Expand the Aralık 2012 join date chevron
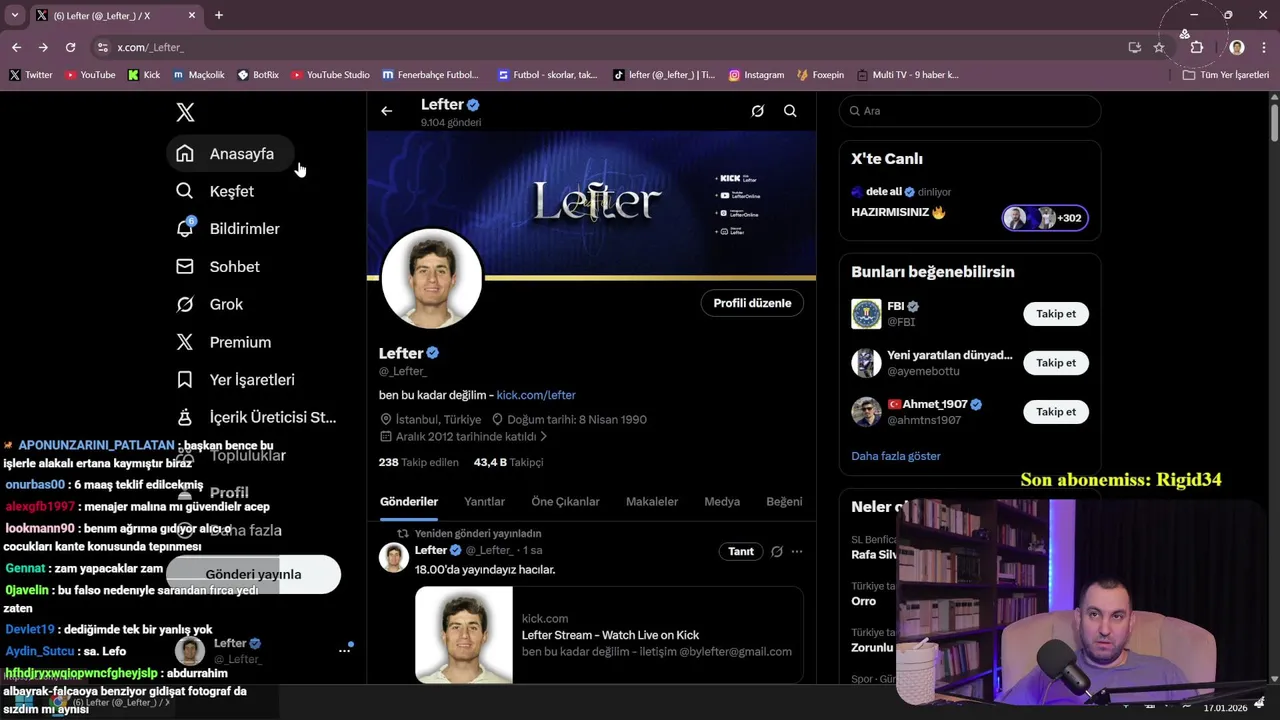This screenshot has height=720, width=1280. click(x=543, y=437)
